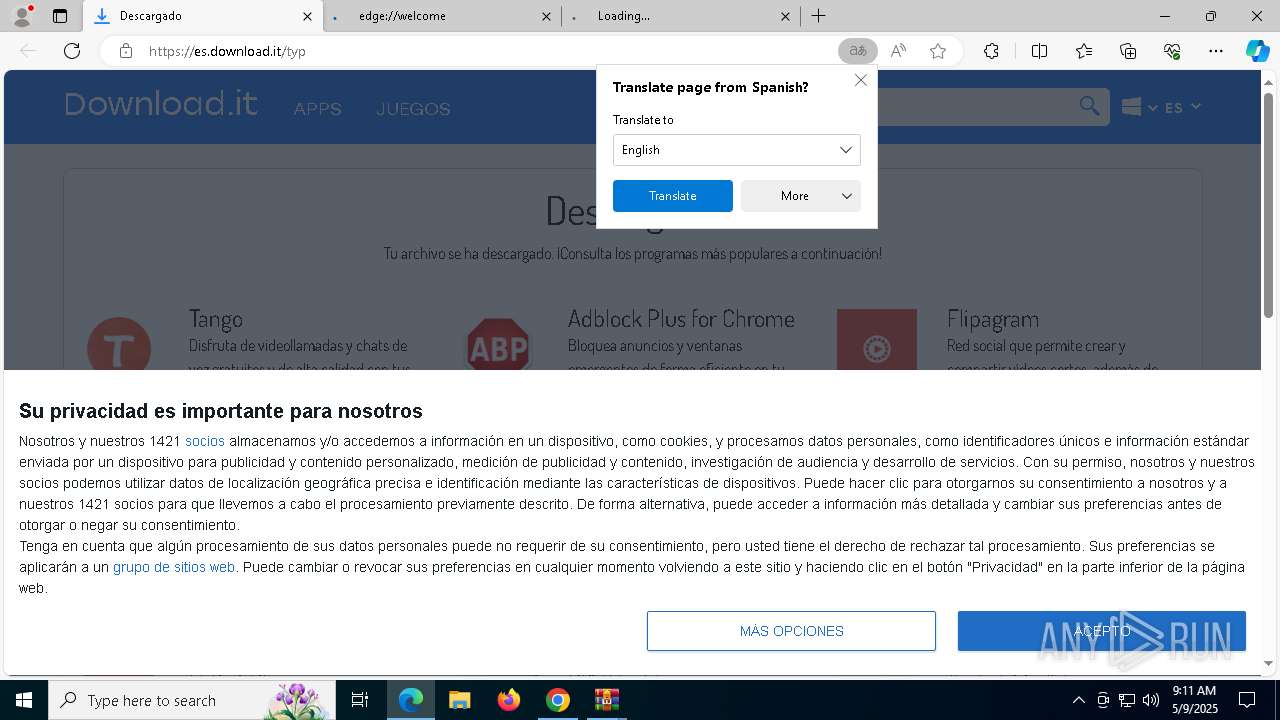The width and height of the screenshot is (1280, 720).
Task: Close the Descargado tab
Action: click(307, 16)
